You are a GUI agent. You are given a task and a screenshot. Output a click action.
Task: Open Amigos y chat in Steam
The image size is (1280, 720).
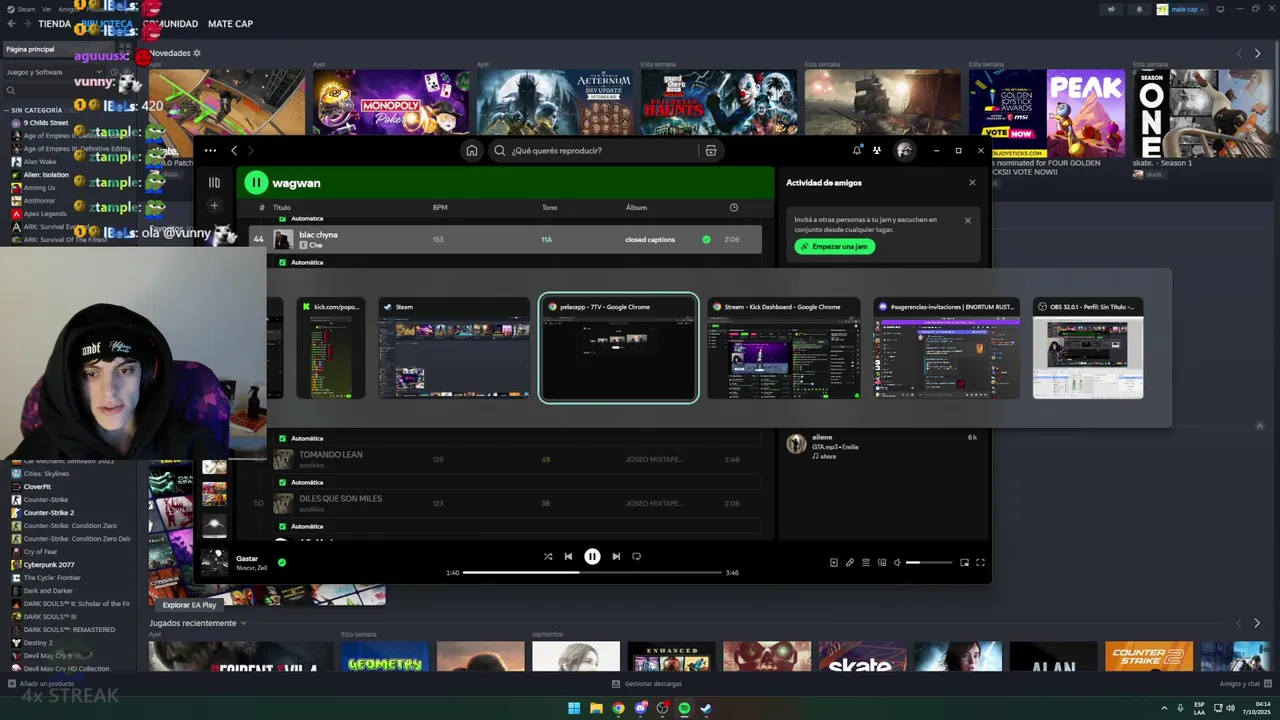1245,684
